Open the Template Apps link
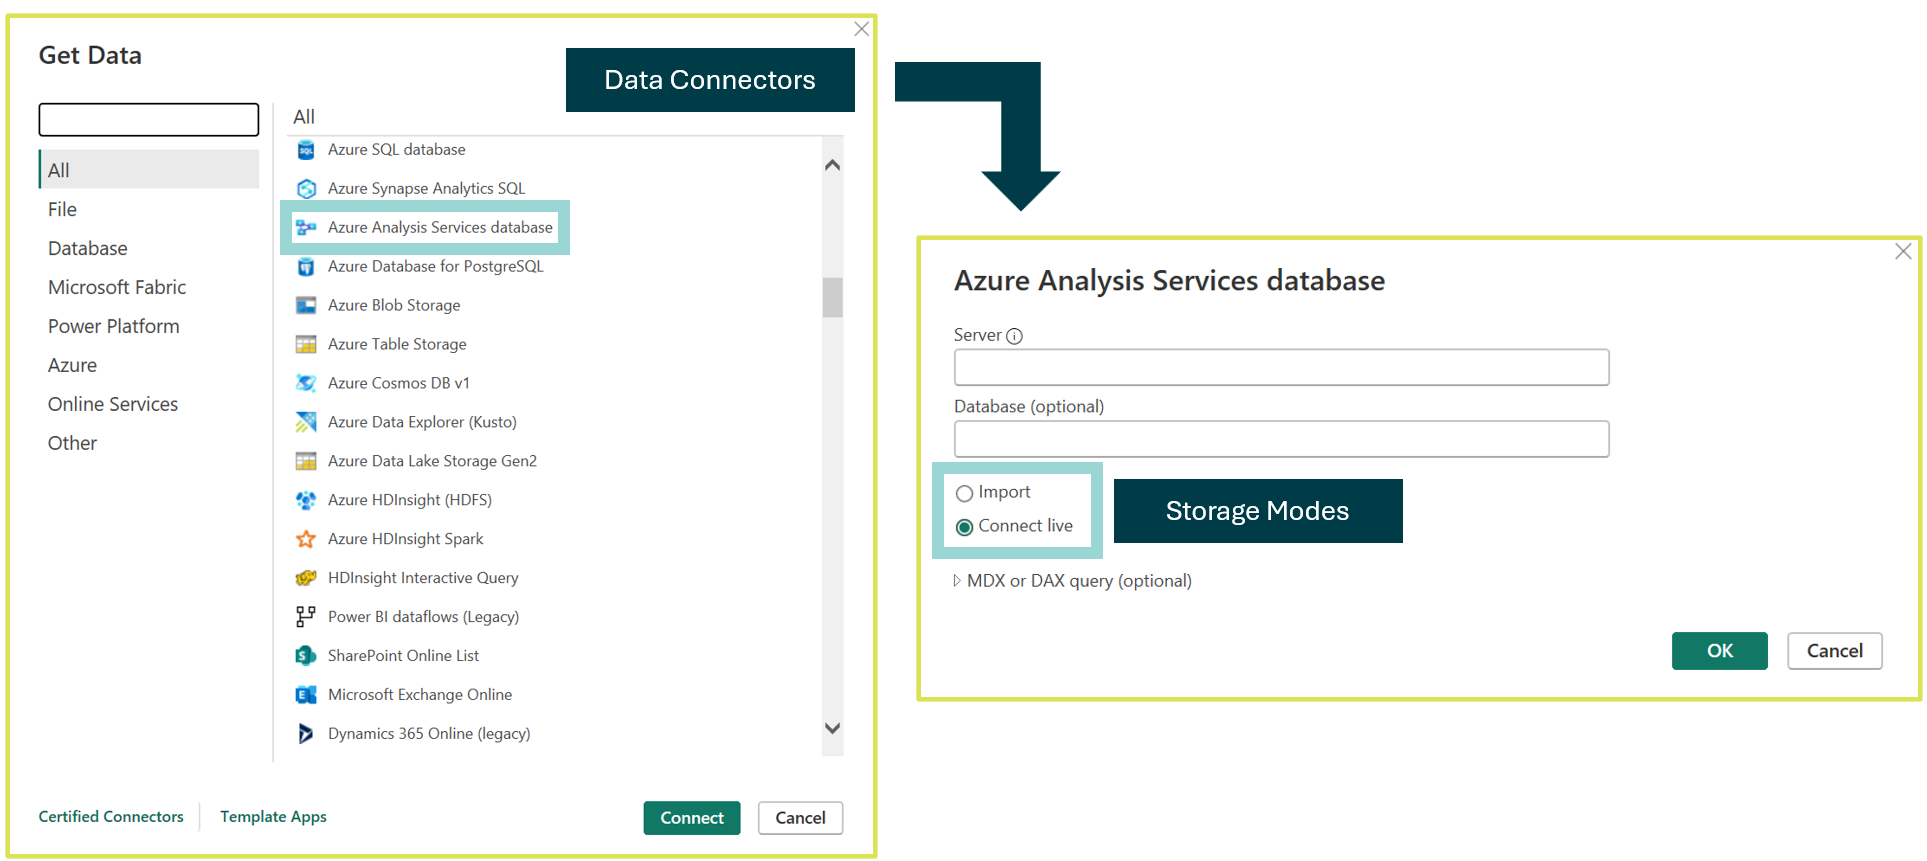1927x861 pixels. tap(273, 817)
